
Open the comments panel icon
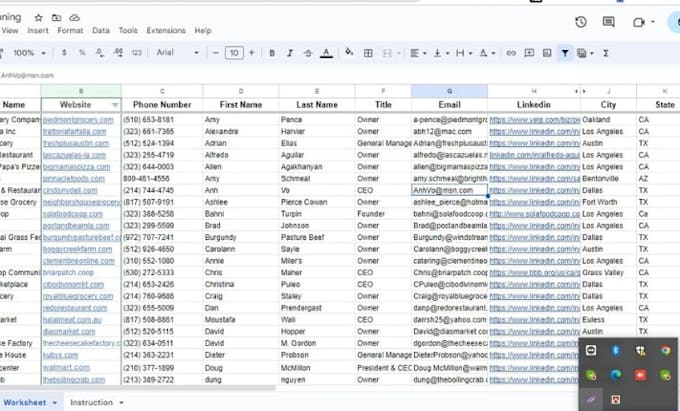coord(609,21)
